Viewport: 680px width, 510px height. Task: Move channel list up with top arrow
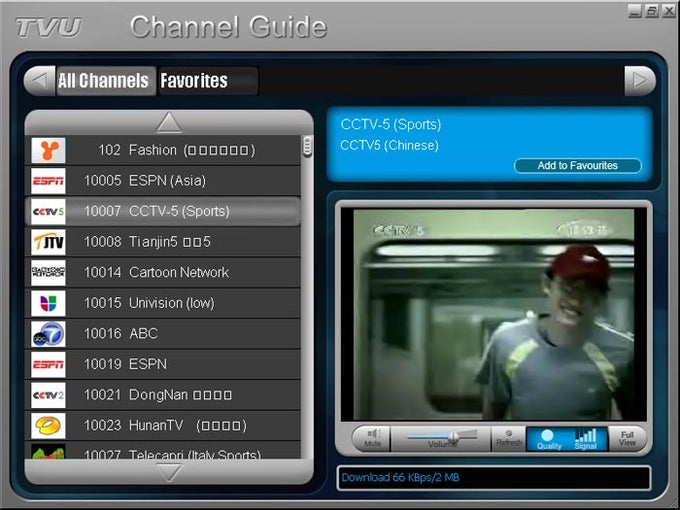169,122
